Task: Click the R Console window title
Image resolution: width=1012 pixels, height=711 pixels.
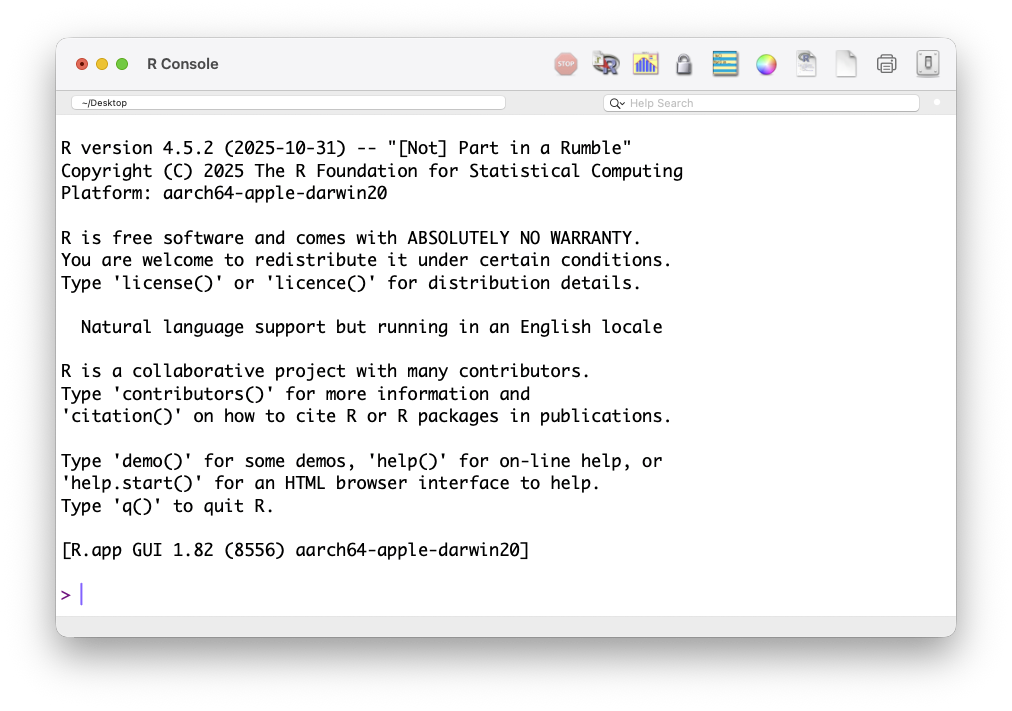Action: click(182, 64)
